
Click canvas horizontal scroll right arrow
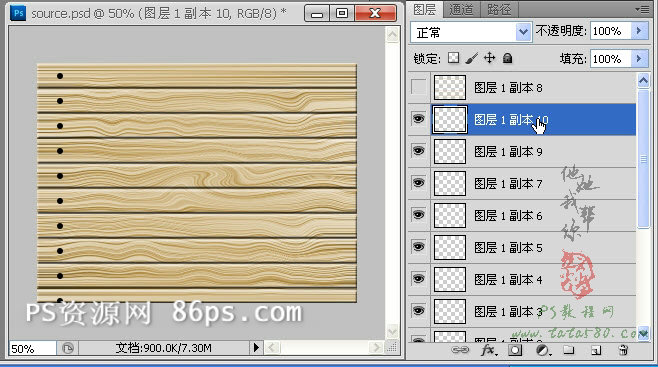[x=376, y=348]
